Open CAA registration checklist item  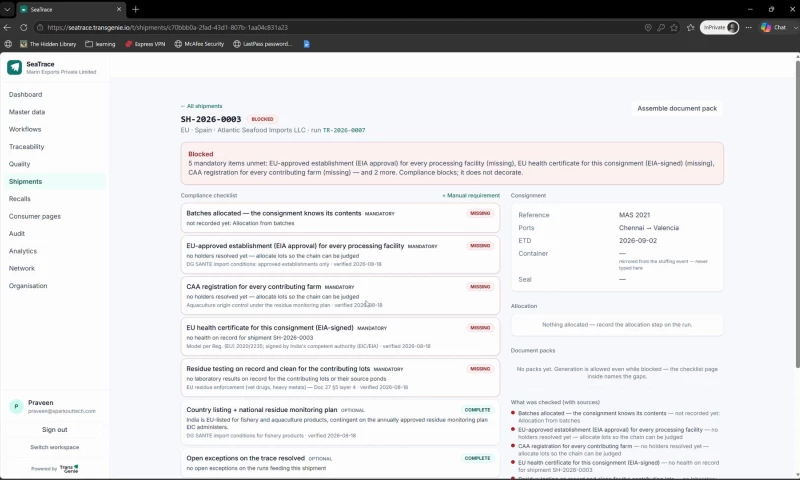tap(340, 295)
